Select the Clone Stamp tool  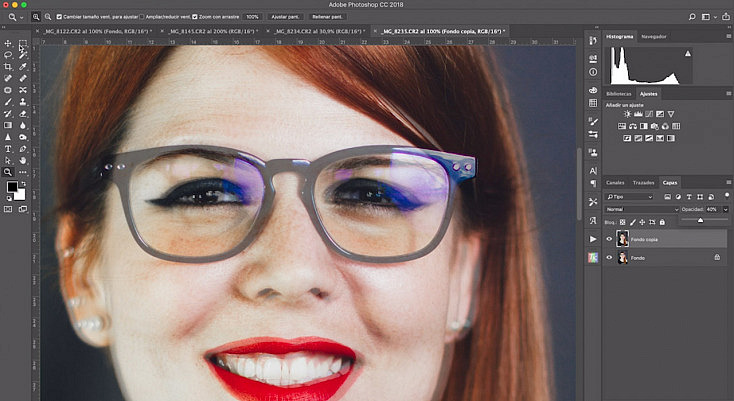(x=22, y=102)
